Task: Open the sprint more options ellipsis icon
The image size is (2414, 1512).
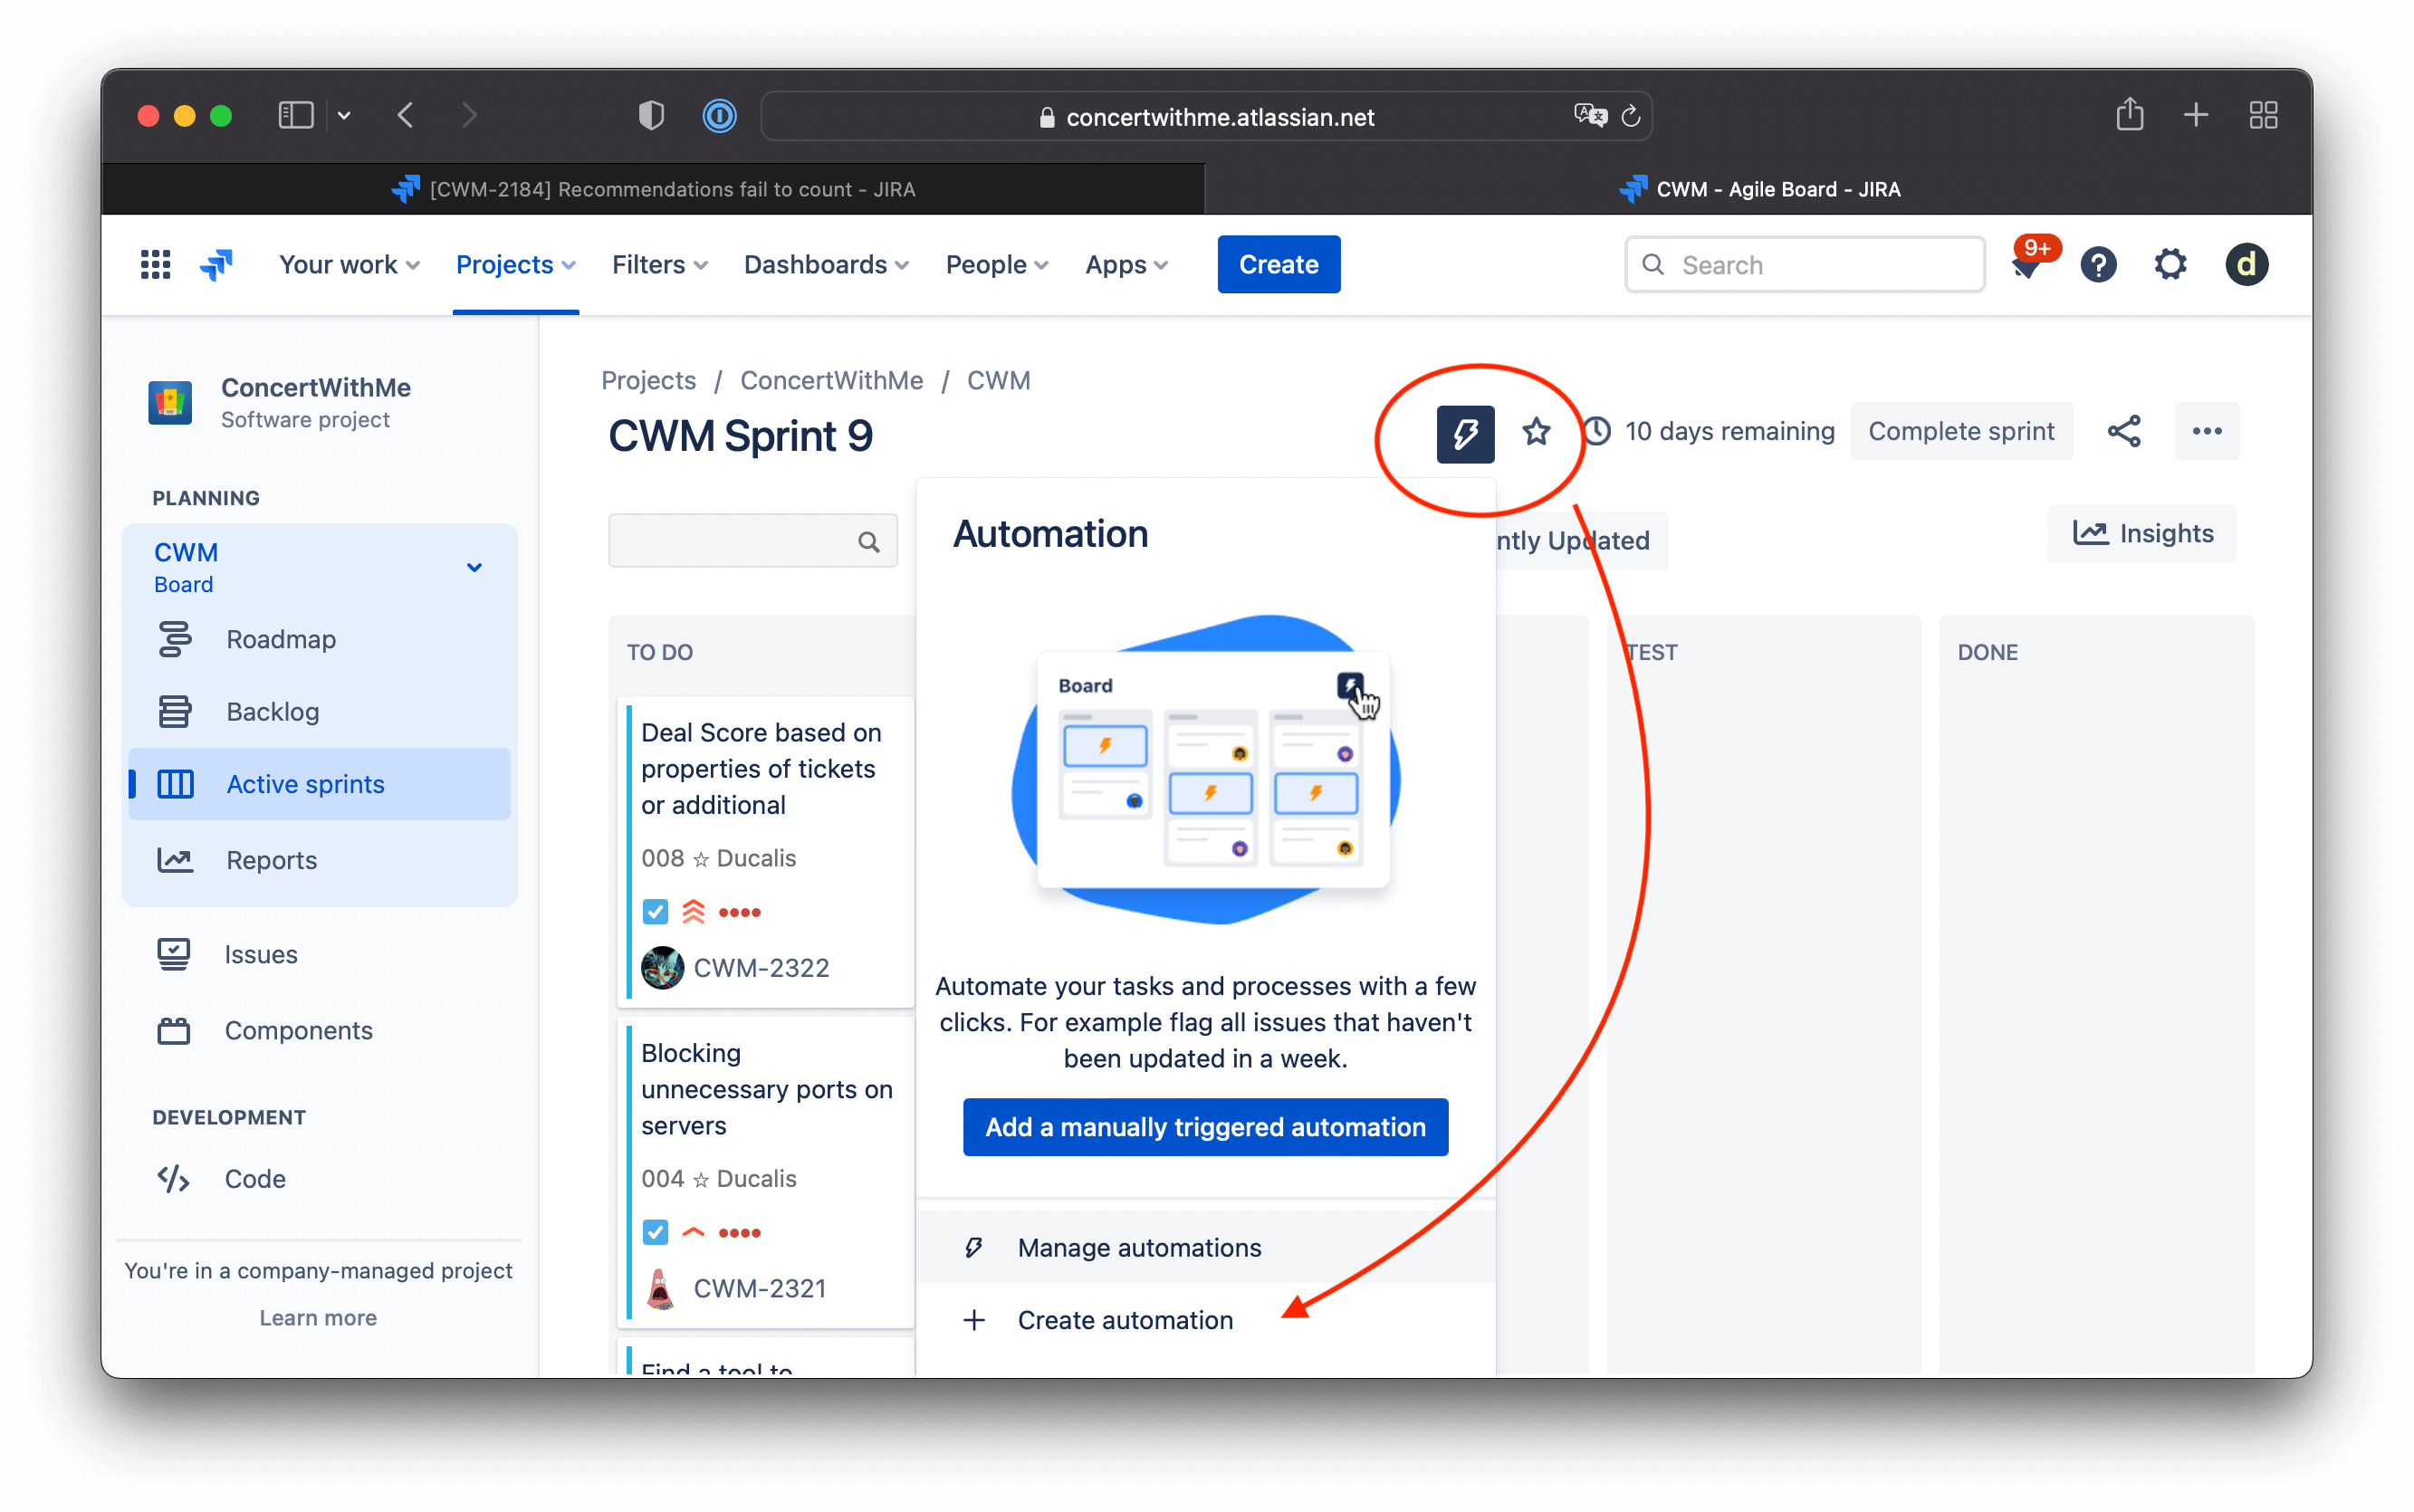Action: (x=2207, y=431)
